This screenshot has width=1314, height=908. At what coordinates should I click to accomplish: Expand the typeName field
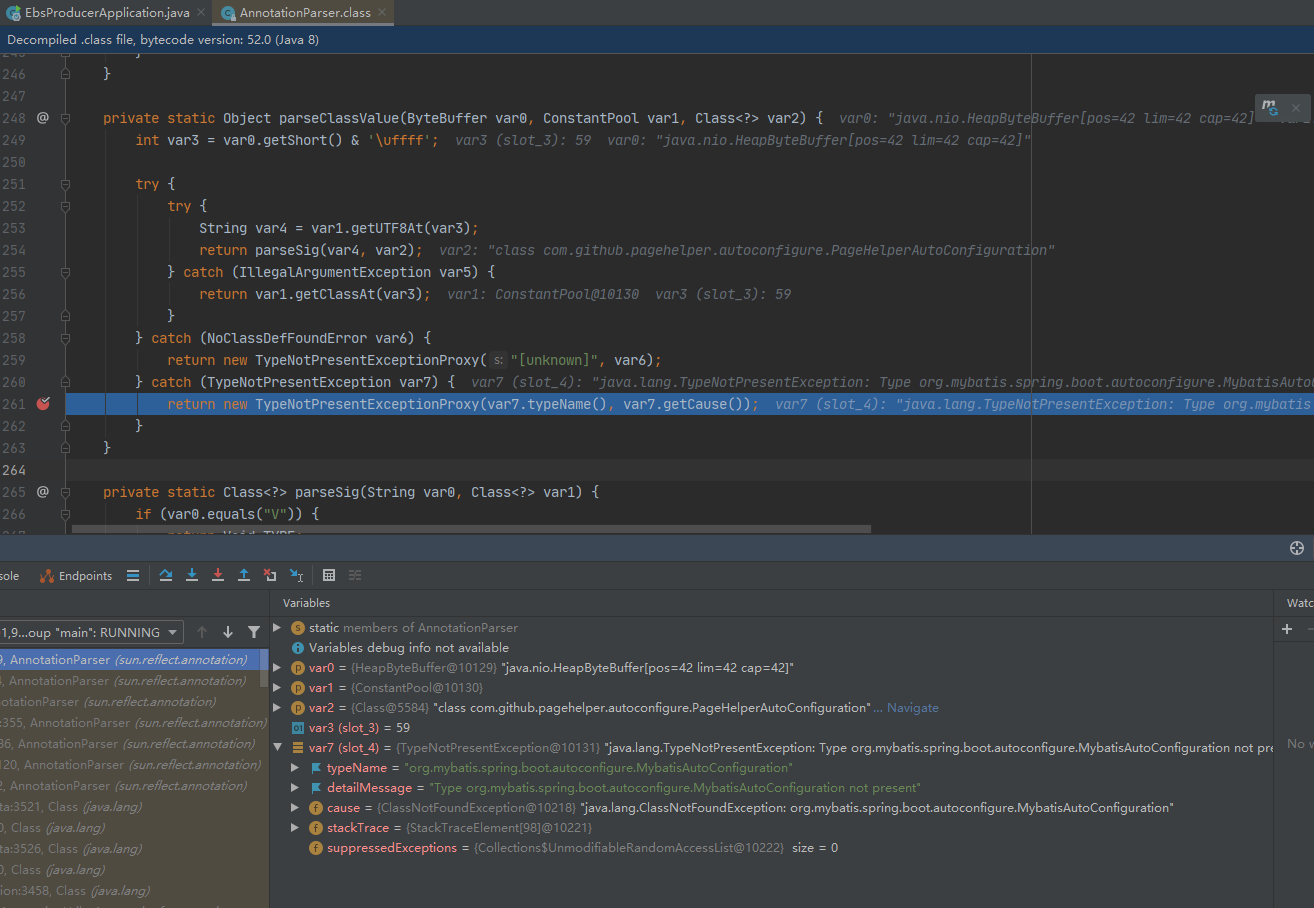pyautogui.click(x=295, y=768)
